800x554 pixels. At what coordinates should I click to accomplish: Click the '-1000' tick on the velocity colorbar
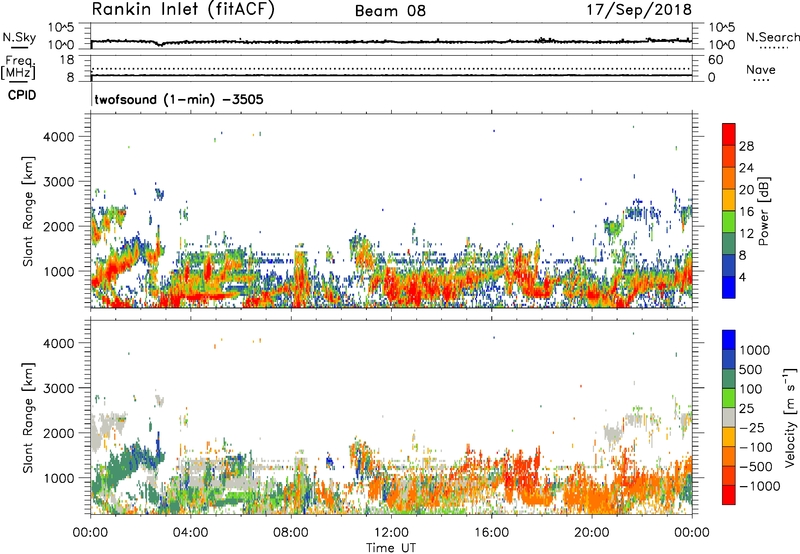pos(760,486)
